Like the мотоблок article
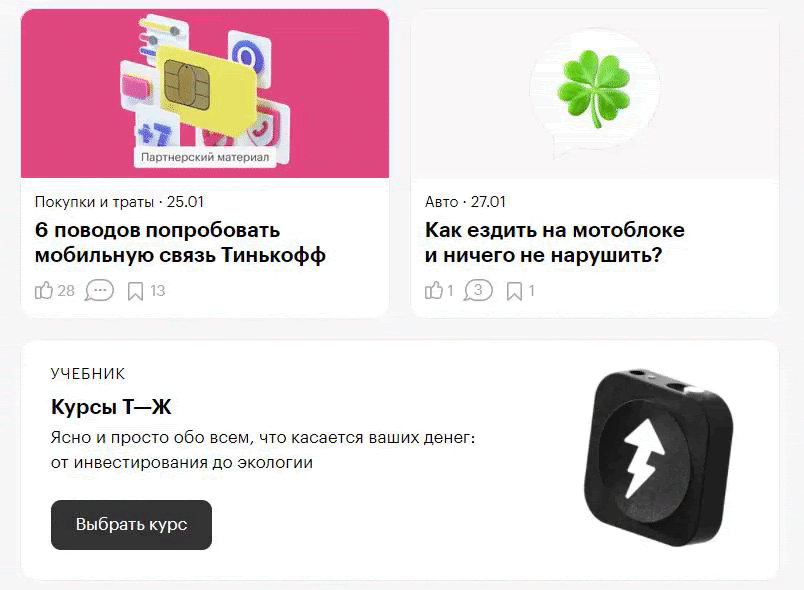Viewport: 804px width, 590px height. [x=434, y=291]
